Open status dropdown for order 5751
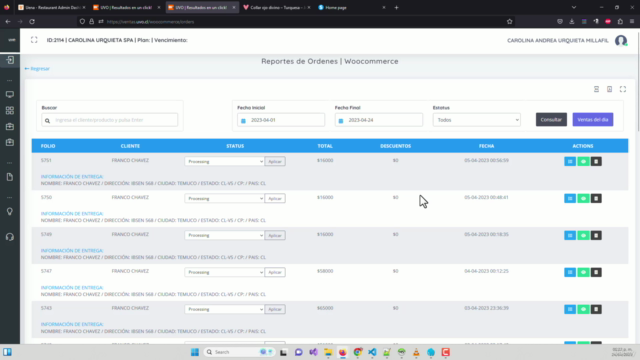The width and height of the screenshot is (640, 360). coord(224,162)
